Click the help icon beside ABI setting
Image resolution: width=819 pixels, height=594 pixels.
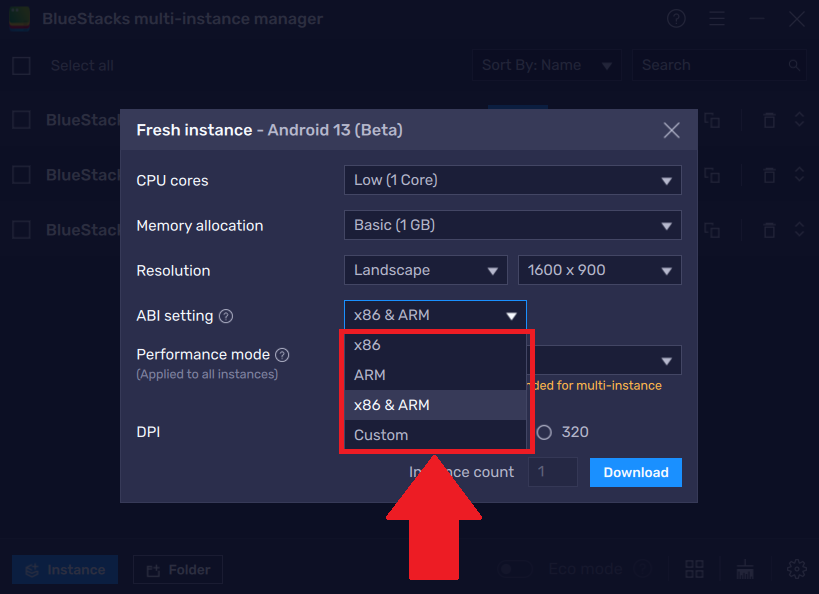point(226,316)
